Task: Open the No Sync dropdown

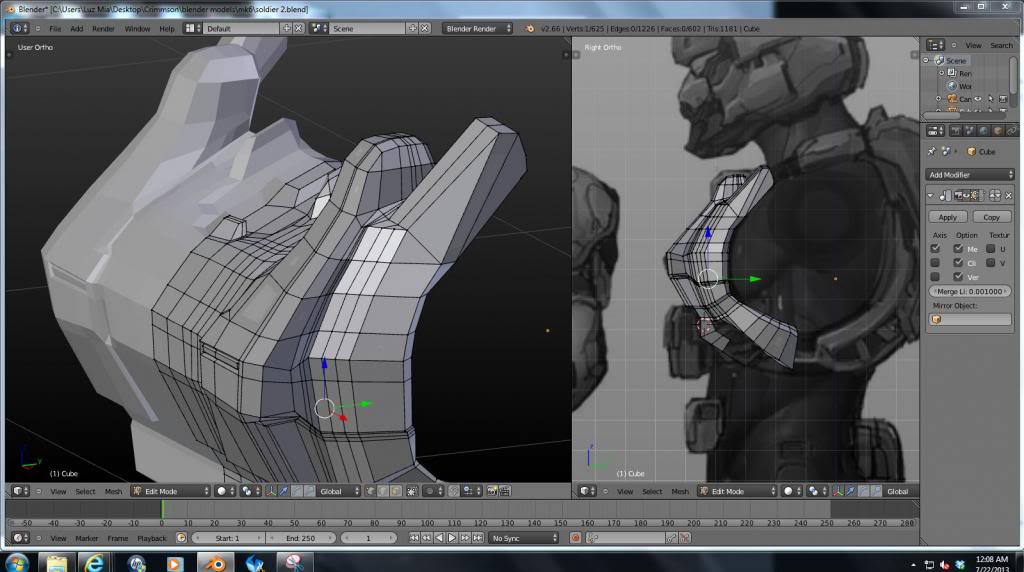Action: pos(524,538)
